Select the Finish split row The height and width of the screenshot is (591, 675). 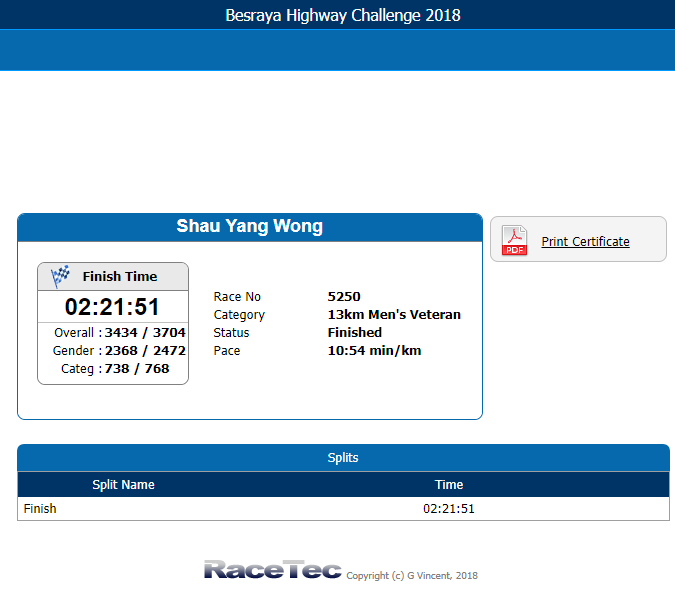tap(343, 509)
